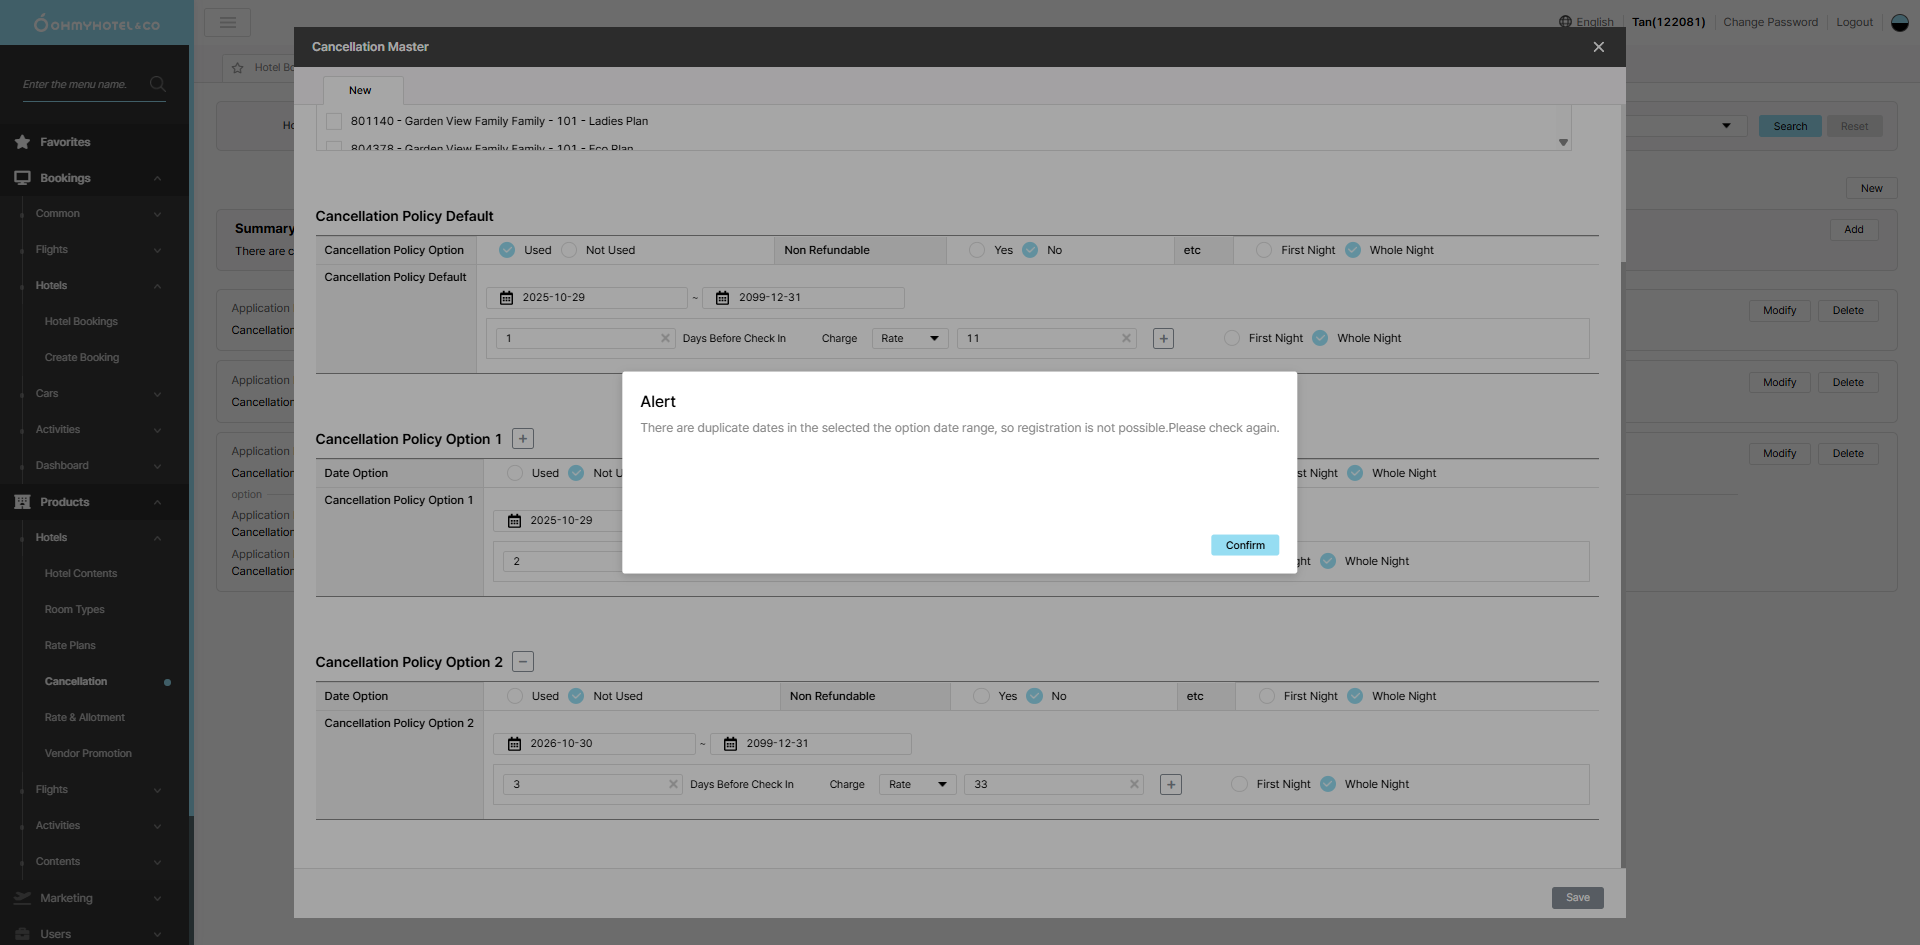Toggle the dark/light theme icon in header
1920x945 pixels.
click(1900, 22)
